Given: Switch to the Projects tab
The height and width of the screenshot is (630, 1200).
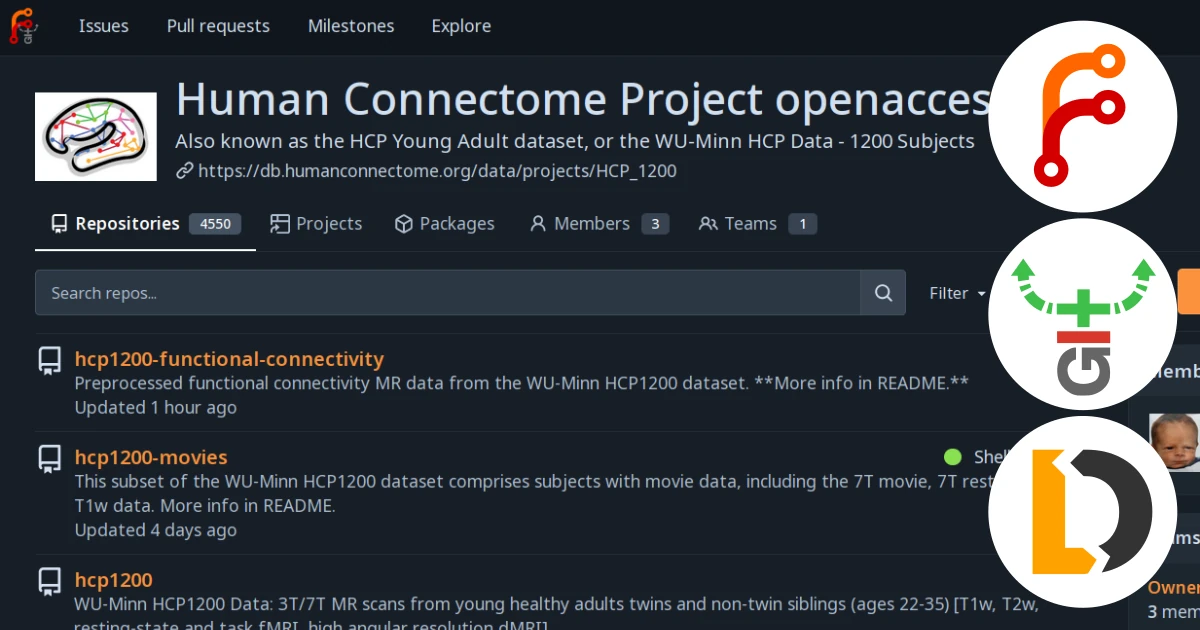Looking at the screenshot, I should (x=316, y=224).
